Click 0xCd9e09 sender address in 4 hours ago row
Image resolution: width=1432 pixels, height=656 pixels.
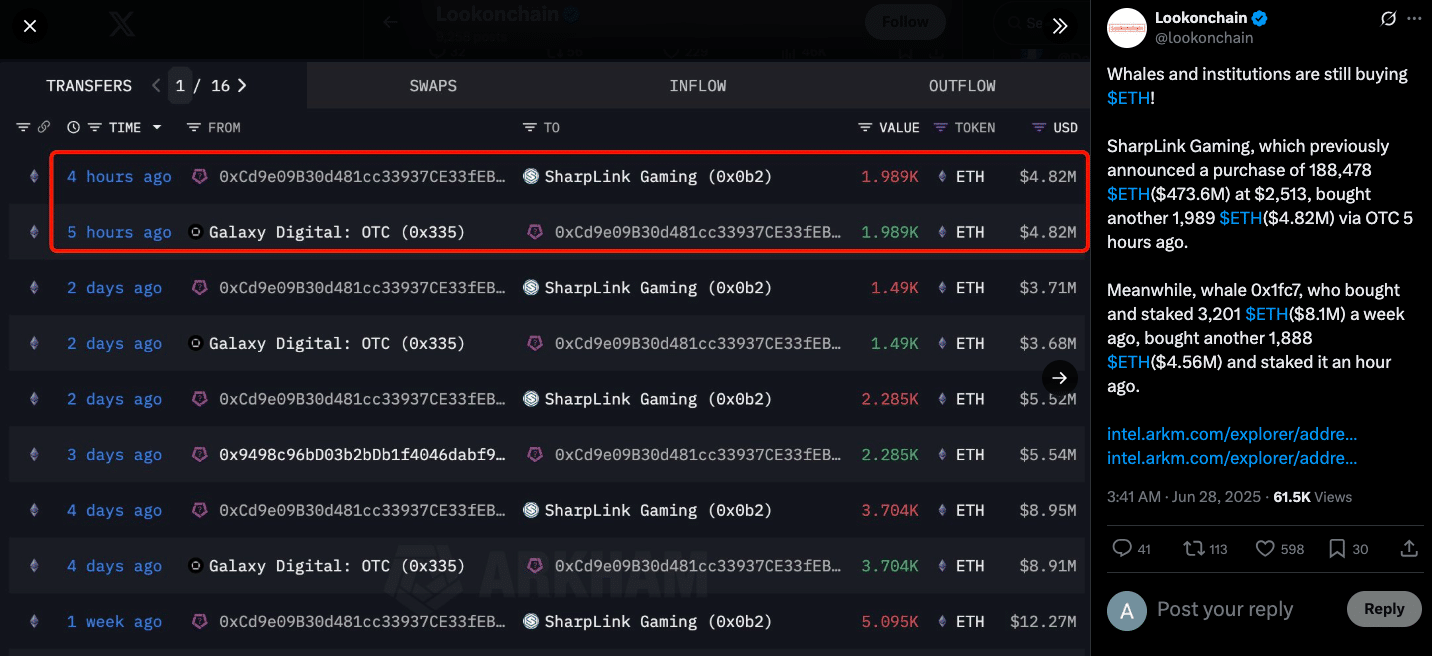pyautogui.click(x=362, y=177)
